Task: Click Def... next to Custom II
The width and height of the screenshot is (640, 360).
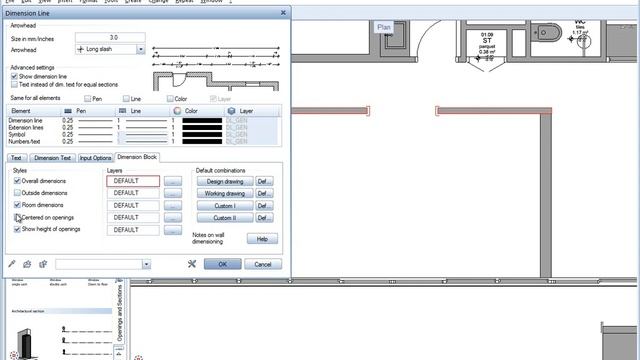Action: [264, 218]
